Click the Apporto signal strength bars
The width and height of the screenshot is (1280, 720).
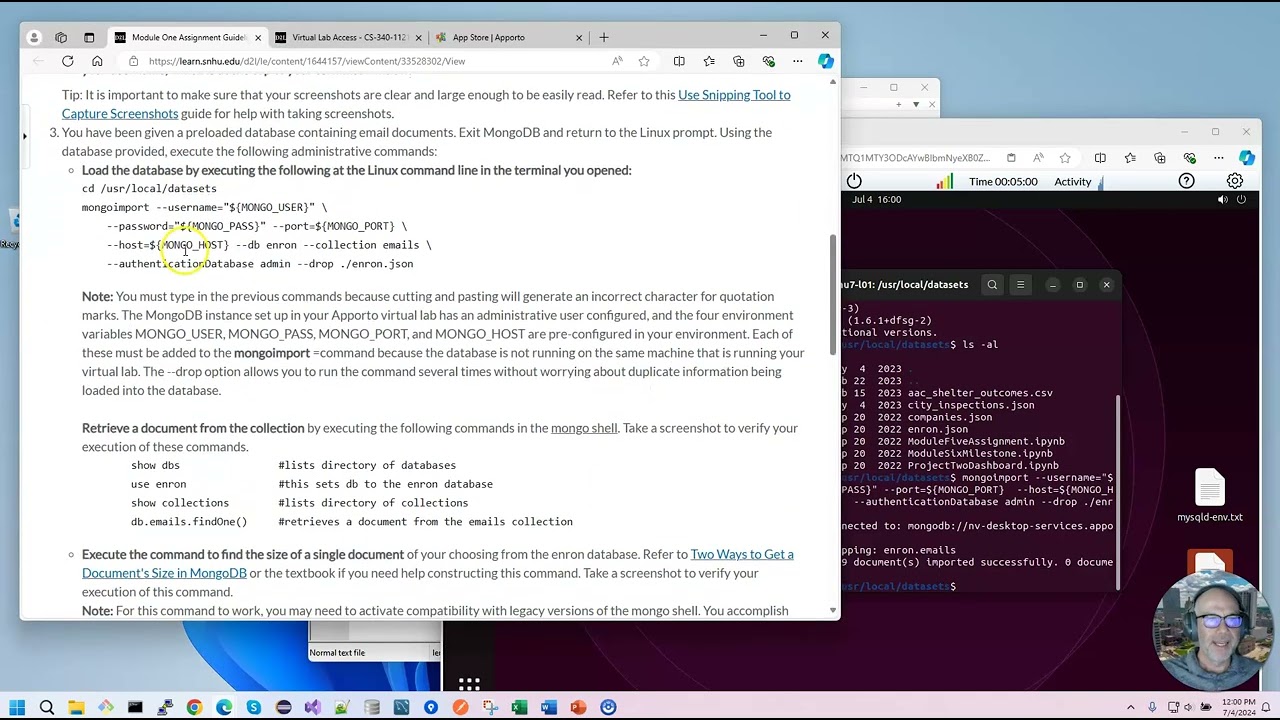tap(944, 181)
